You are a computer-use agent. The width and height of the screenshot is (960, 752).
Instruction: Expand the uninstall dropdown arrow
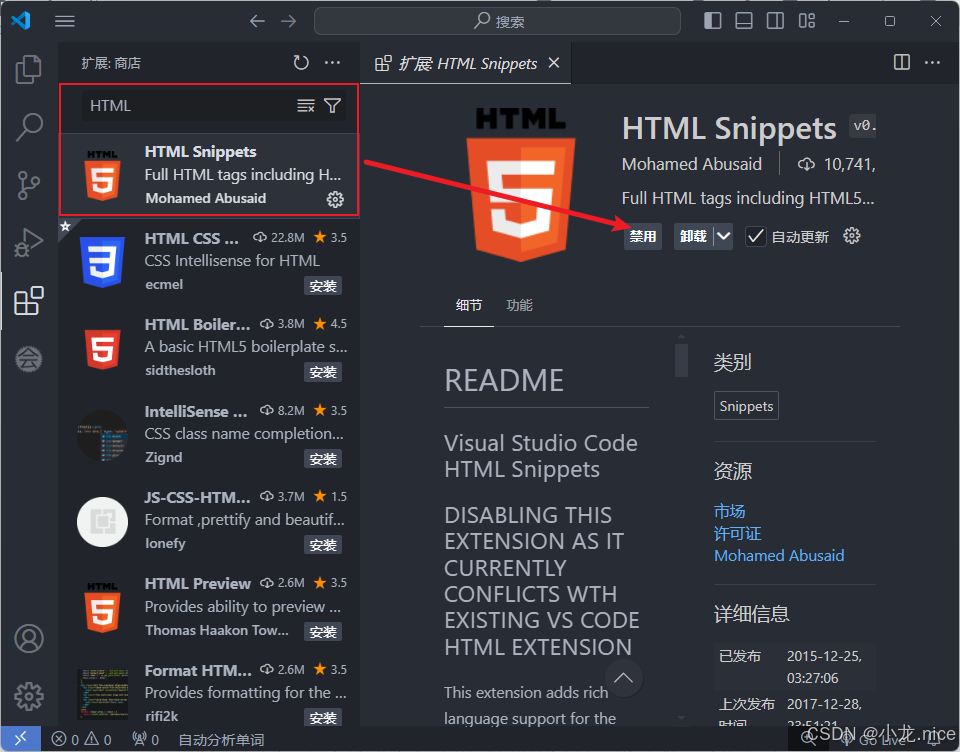click(723, 236)
